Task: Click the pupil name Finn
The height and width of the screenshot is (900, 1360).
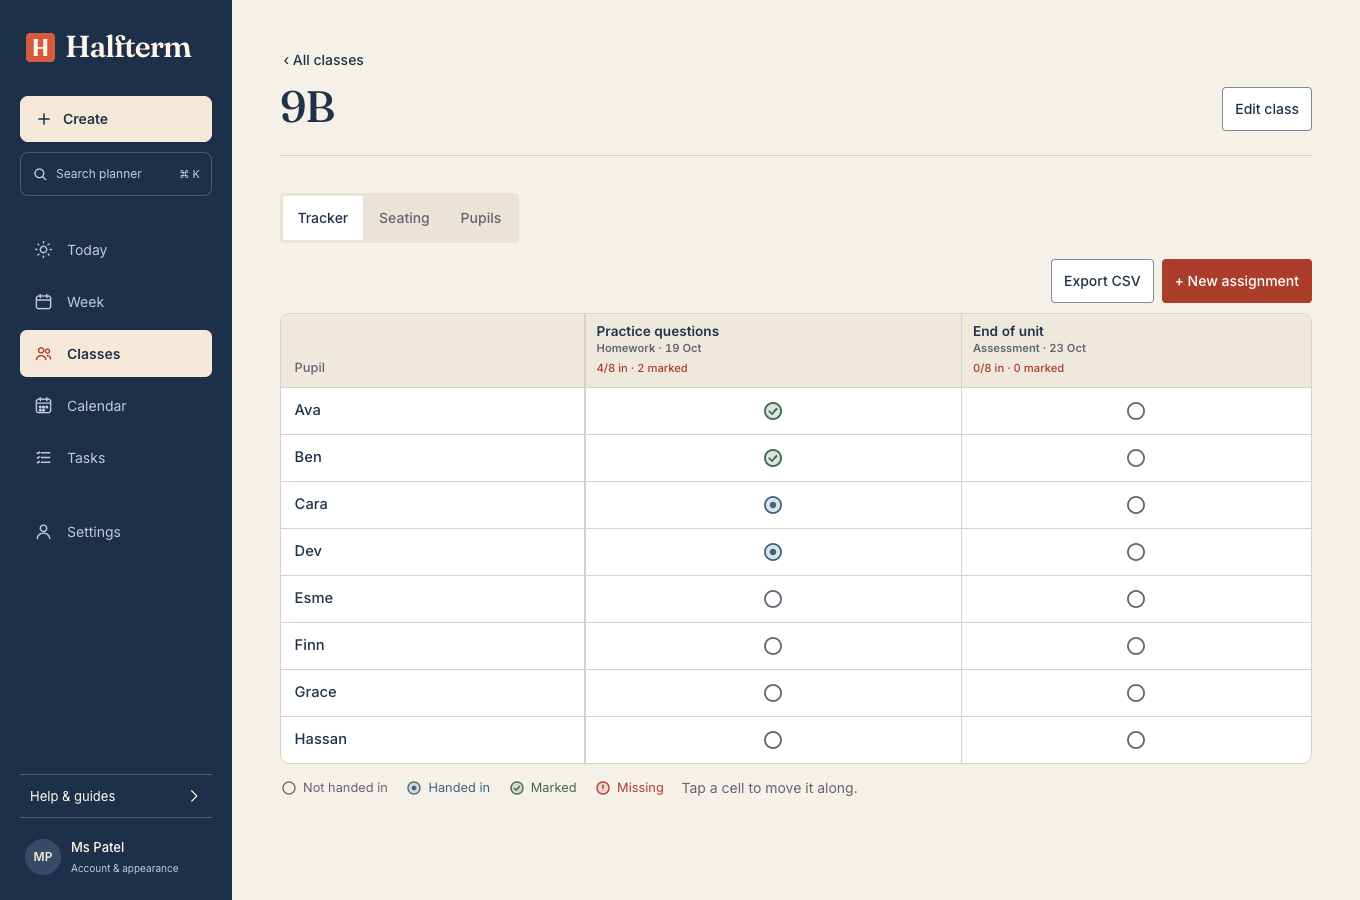Action: tap(310, 645)
